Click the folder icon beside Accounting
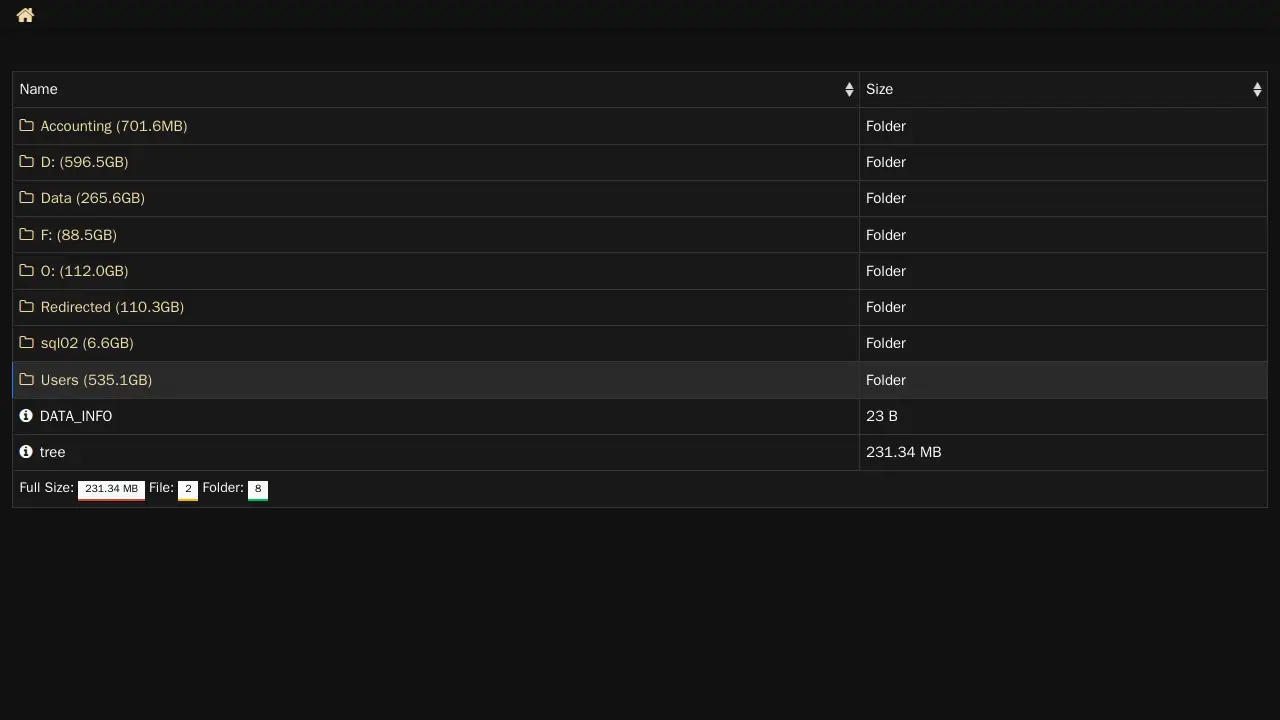The image size is (1280, 720). (27, 126)
